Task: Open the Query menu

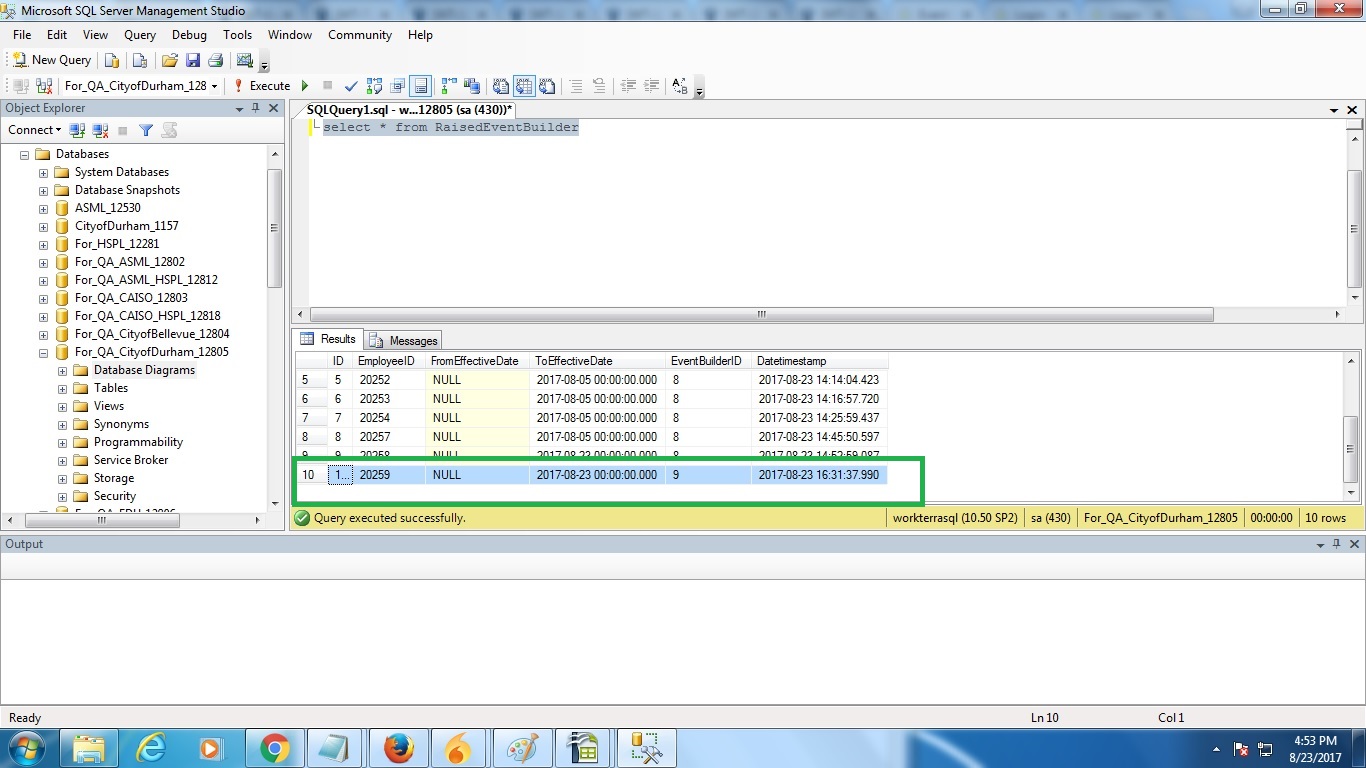Action: [x=140, y=35]
